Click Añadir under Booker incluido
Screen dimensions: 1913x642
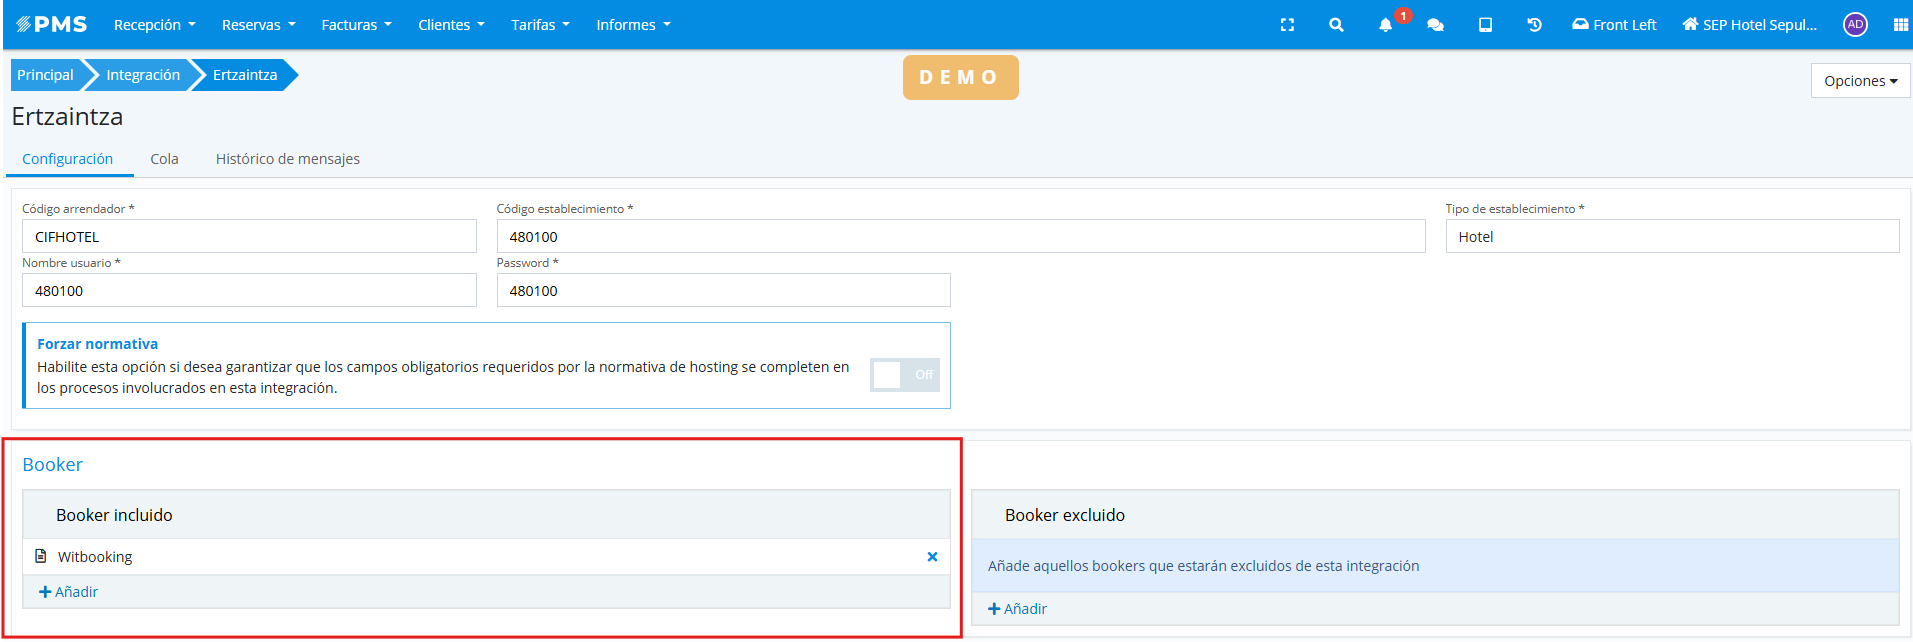click(x=69, y=592)
